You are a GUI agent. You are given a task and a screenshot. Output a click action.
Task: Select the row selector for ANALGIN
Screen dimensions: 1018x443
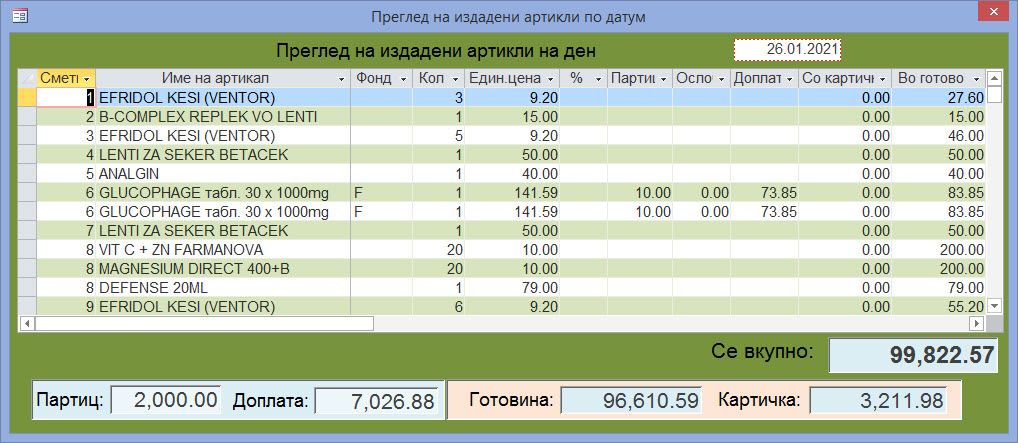point(27,174)
